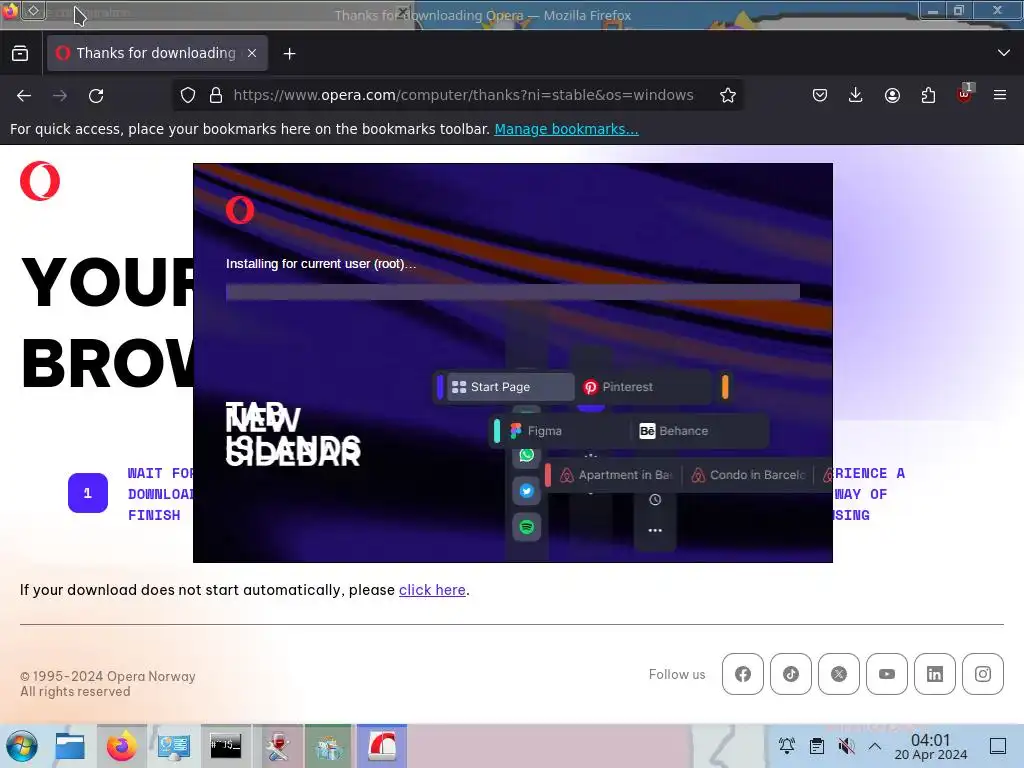Open the clock showing 04:01

pyautogui.click(x=930, y=746)
